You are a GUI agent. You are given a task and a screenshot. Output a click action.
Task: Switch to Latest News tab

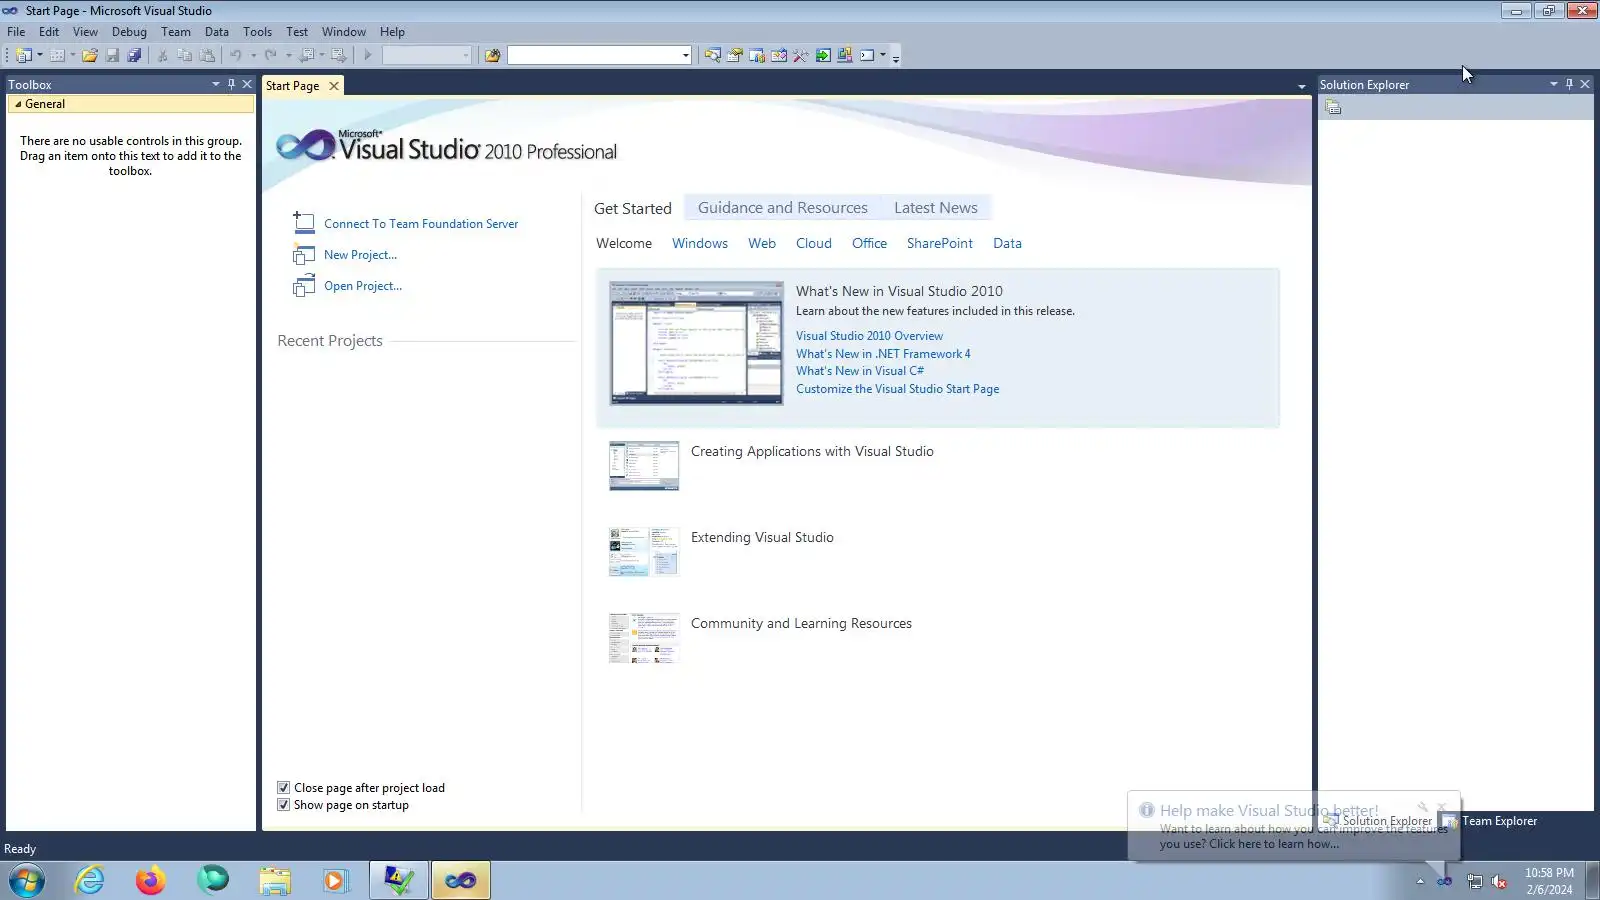click(x=936, y=208)
